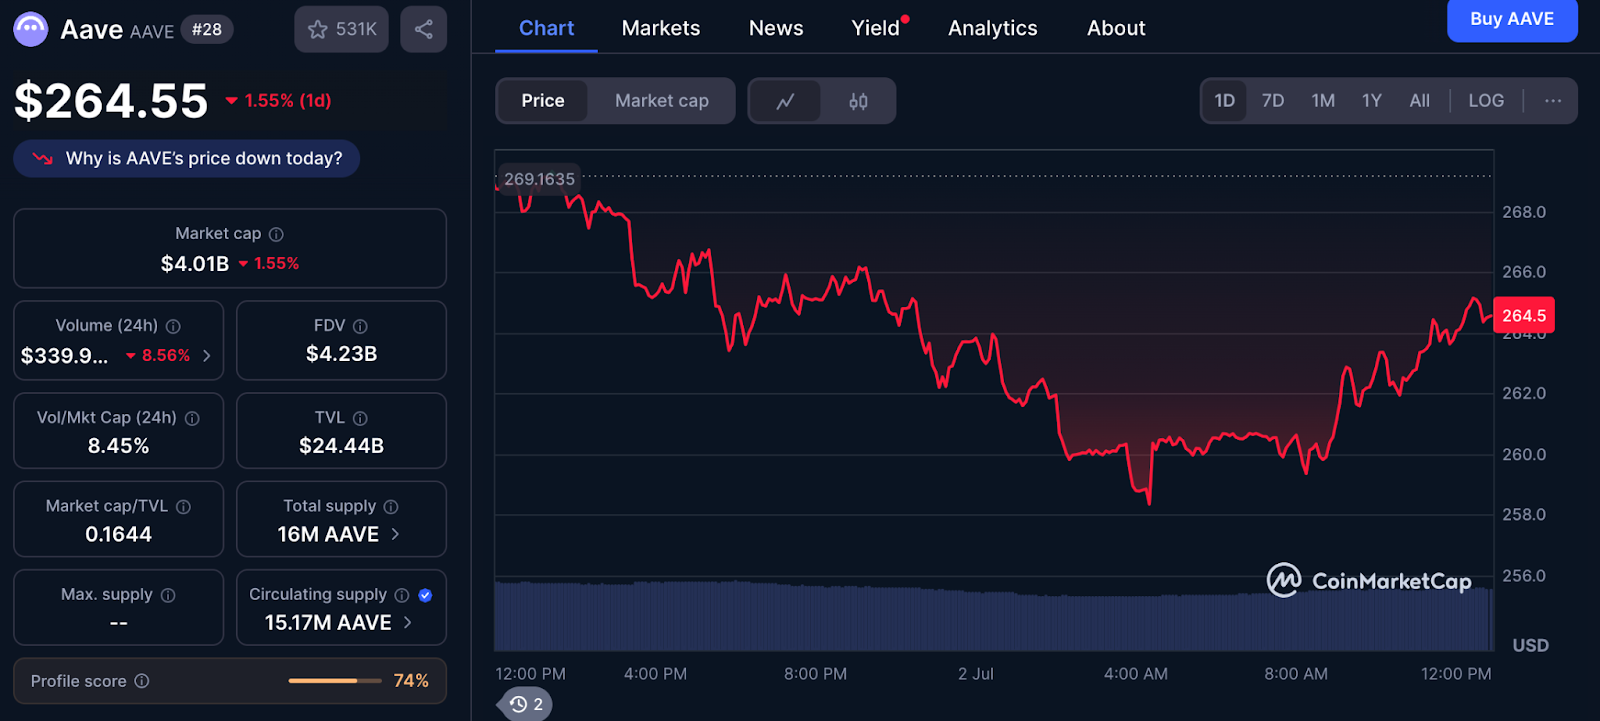1600x721 pixels.
Task: Click the $24.44B TVL value
Action: 341,446
